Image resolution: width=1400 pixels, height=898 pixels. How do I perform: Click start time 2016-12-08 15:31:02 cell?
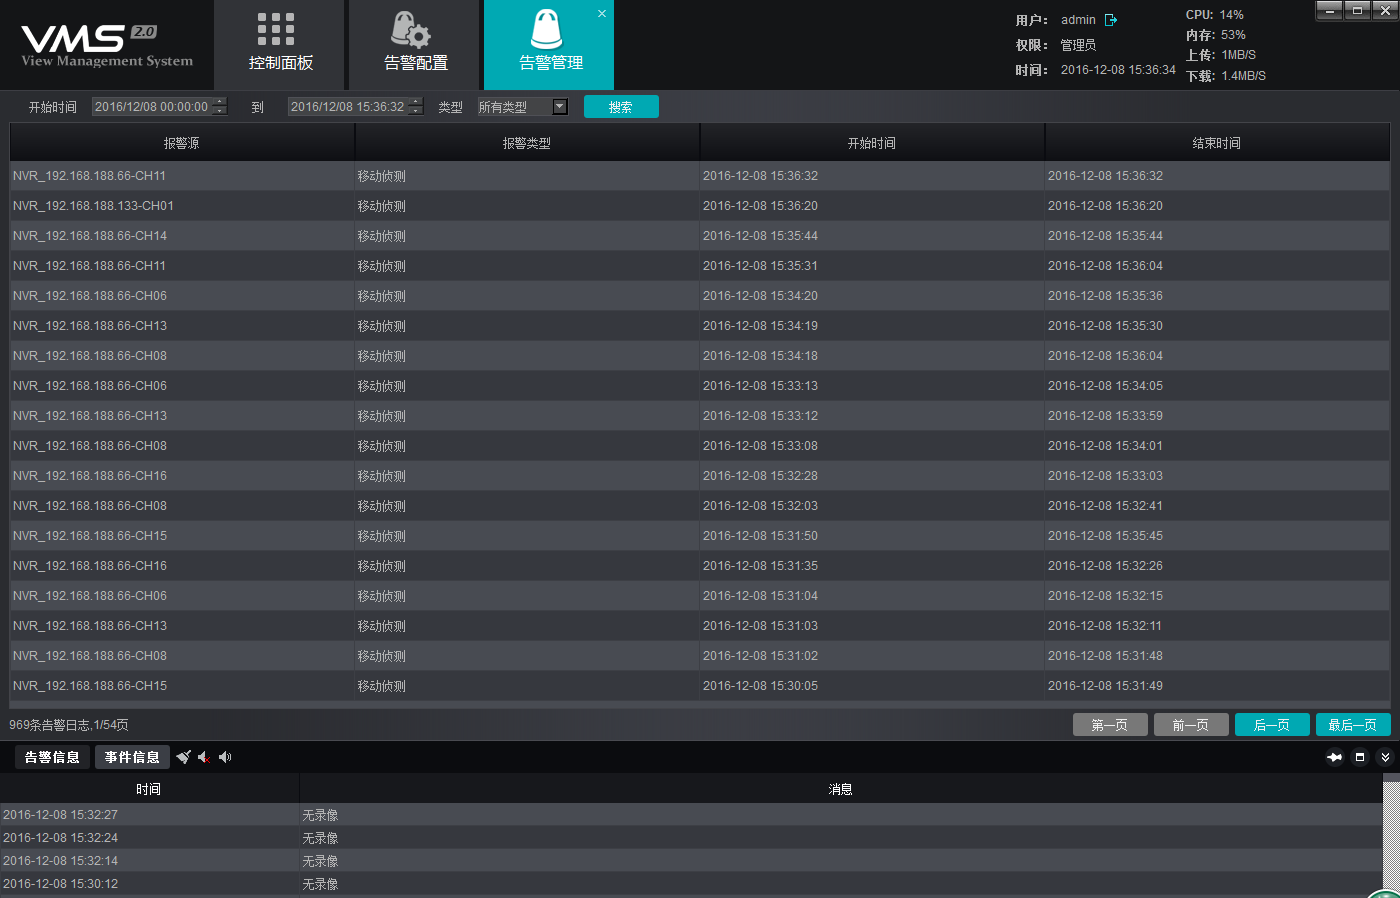point(872,656)
